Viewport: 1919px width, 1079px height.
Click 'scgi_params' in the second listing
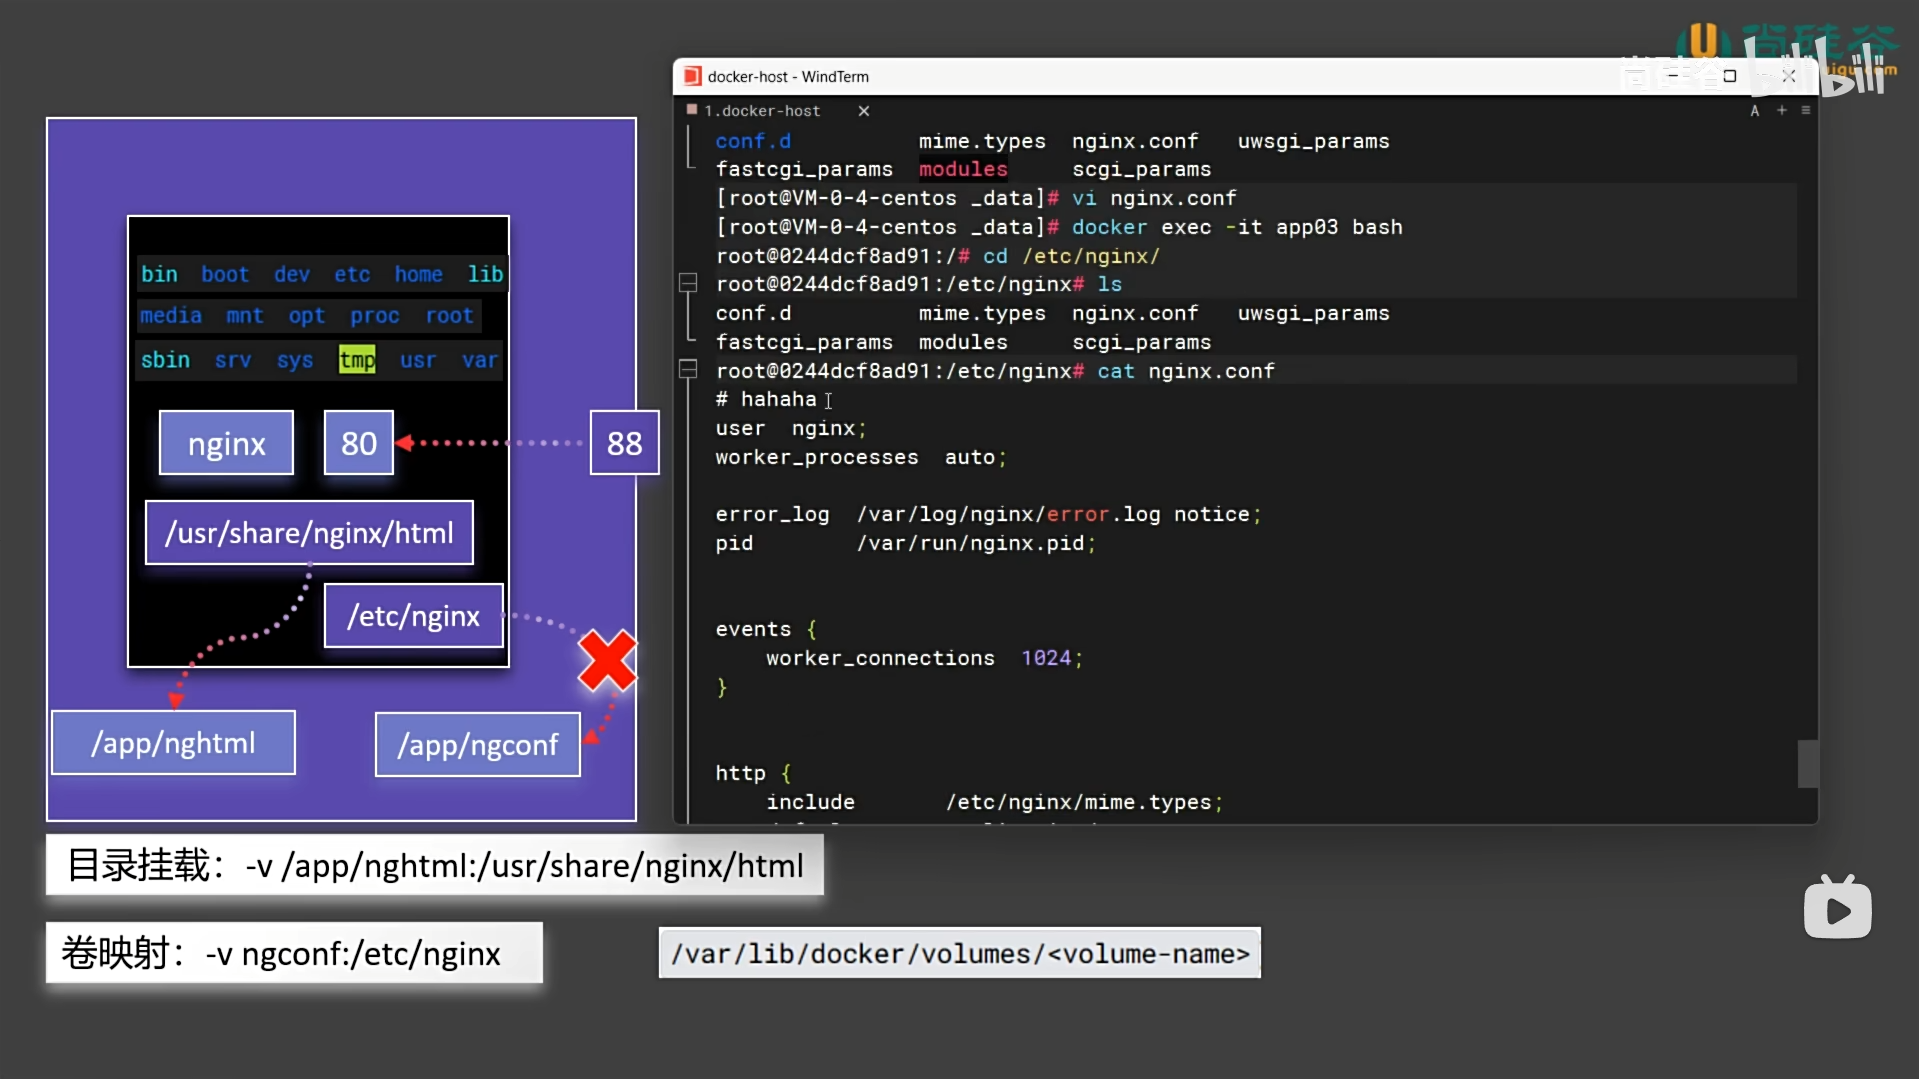point(1141,342)
